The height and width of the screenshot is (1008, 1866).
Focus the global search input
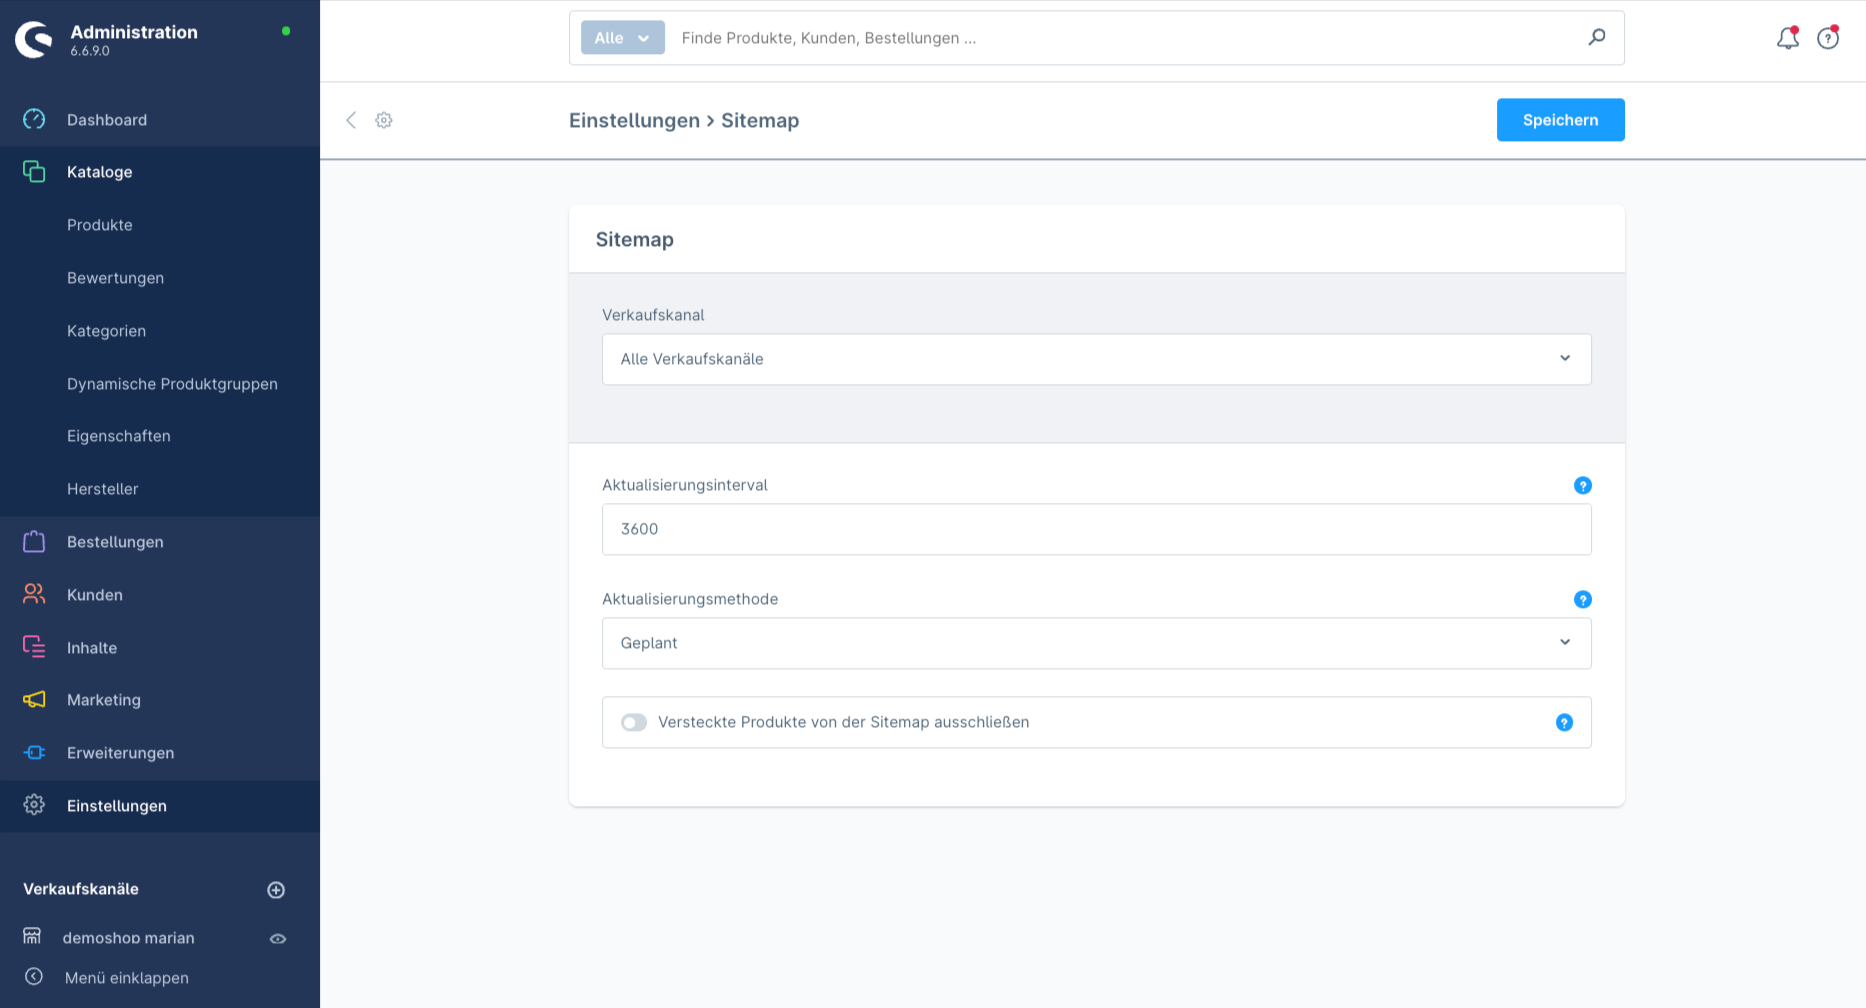(1125, 38)
